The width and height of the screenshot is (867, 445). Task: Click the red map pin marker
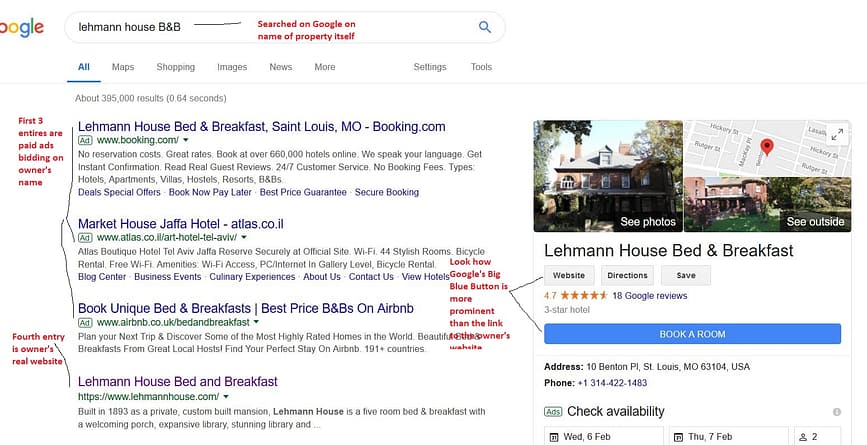click(x=766, y=148)
